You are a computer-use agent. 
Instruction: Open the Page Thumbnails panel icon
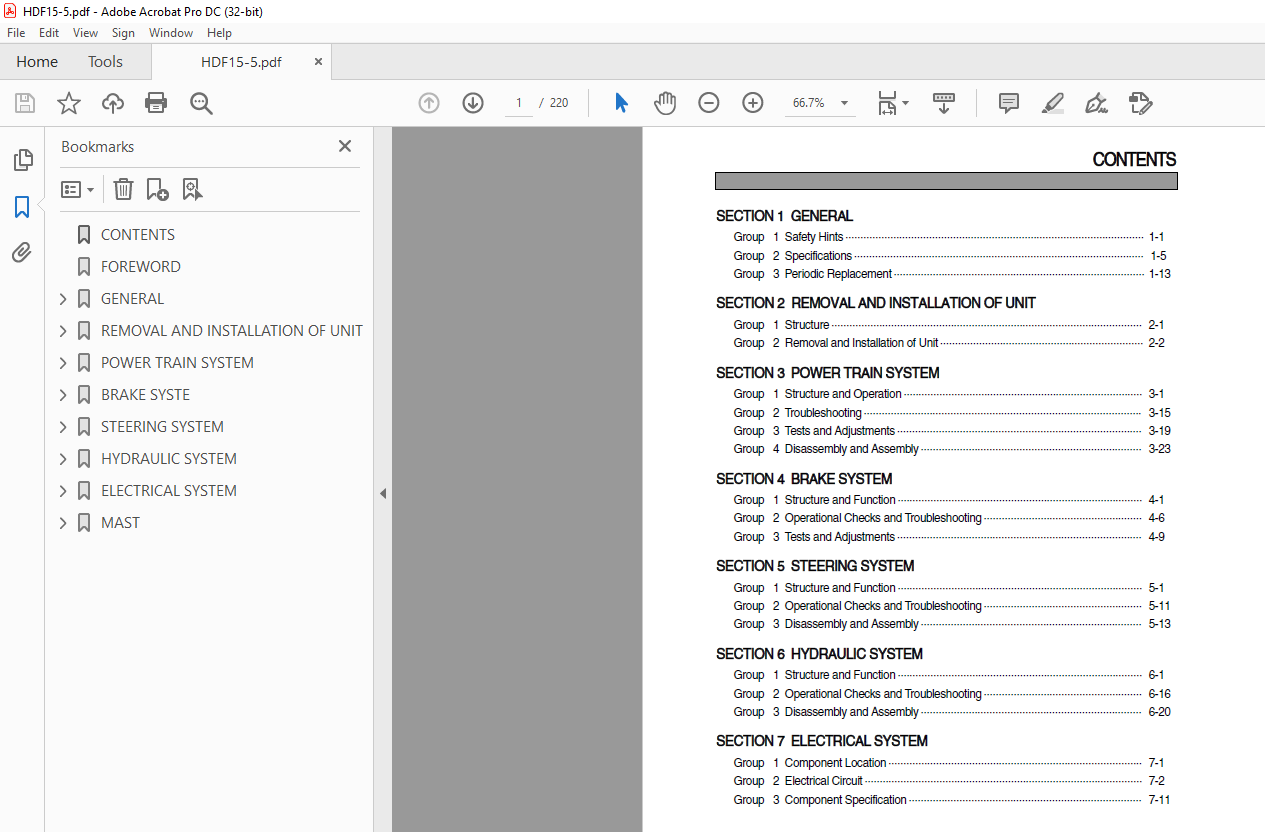tap(22, 160)
